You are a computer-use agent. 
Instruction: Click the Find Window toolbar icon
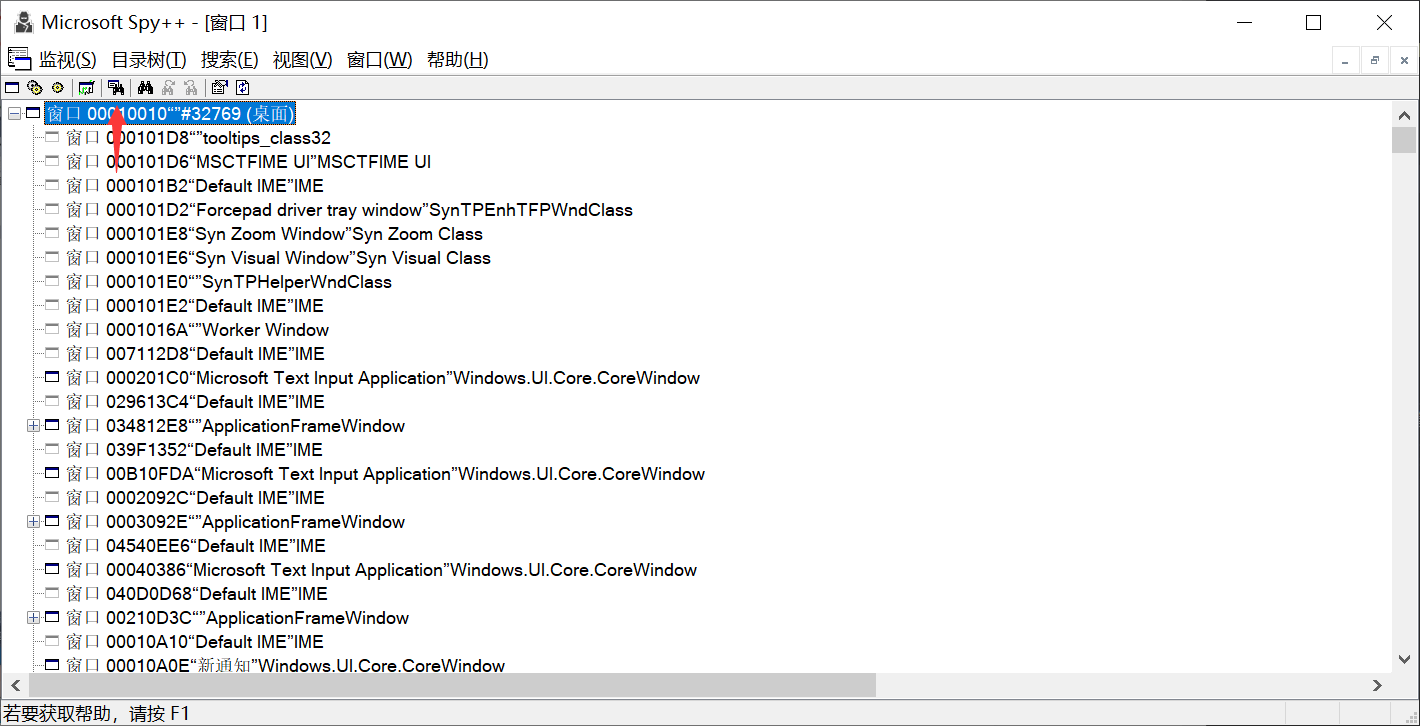click(x=116, y=88)
